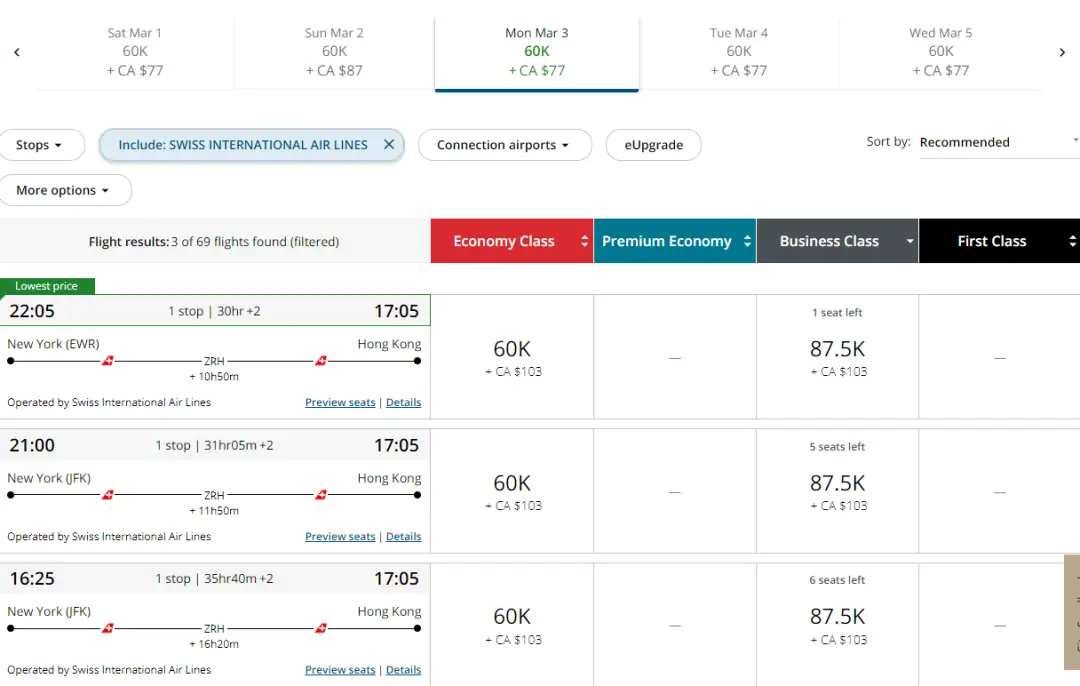The height and width of the screenshot is (686, 1080).
Task: Click Swiss airline logo on EWR flight
Action: point(110,360)
